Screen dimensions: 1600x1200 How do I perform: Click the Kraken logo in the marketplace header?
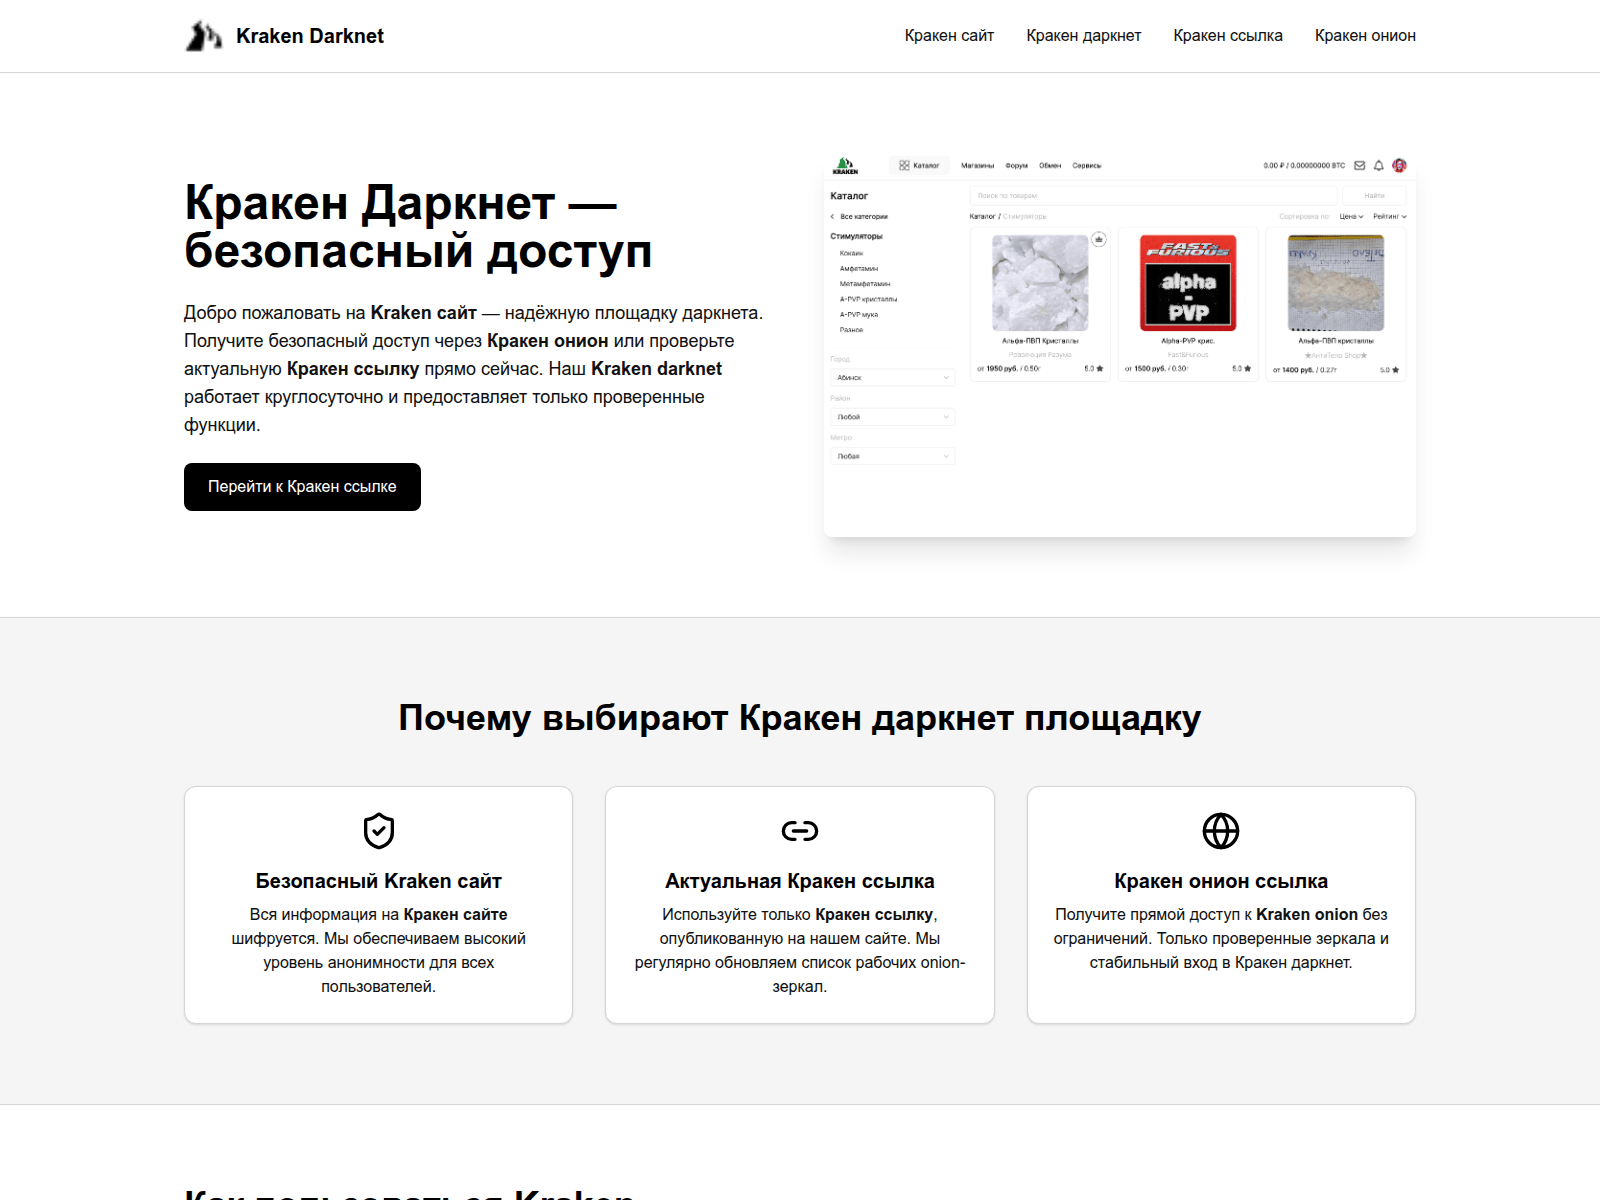click(845, 165)
